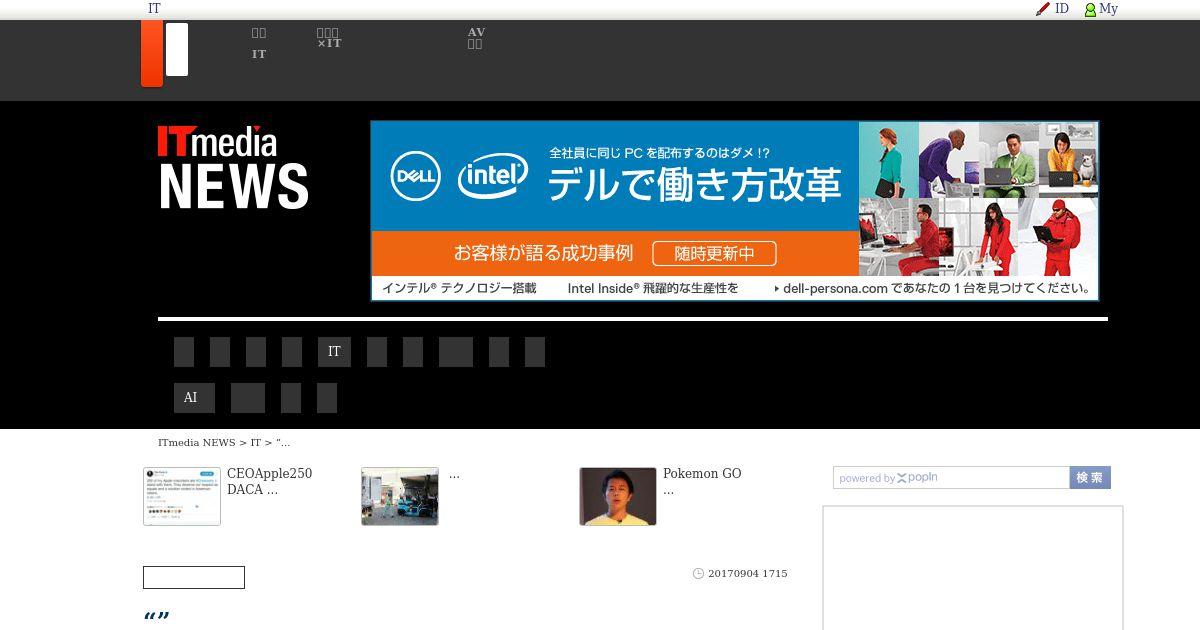Click the green user My icon
This screenshot has height=630, width=1200.
coord(1091,10)
